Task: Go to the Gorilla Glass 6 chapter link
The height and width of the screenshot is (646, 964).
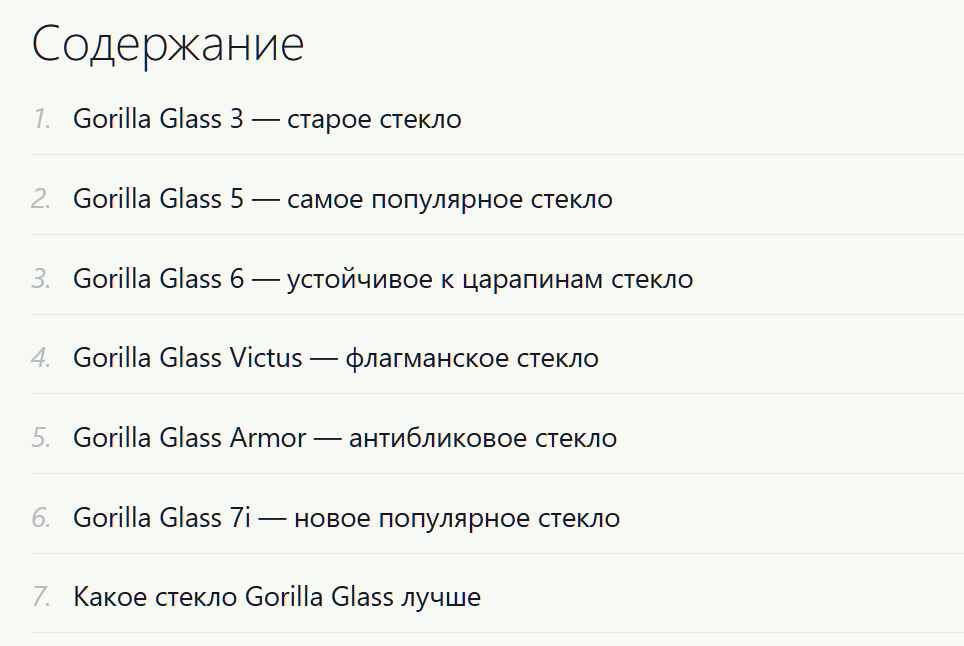Action: click(383, 279)
